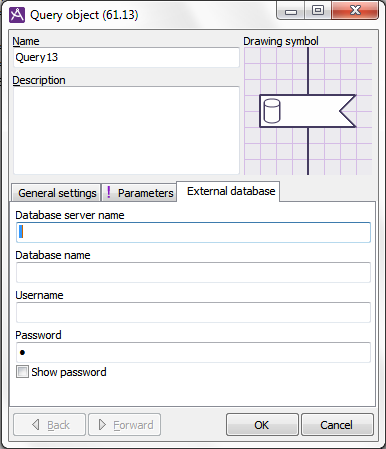Enable the Show password checkbox
This screenshot has height=449, width=386.
coord(22,372)
